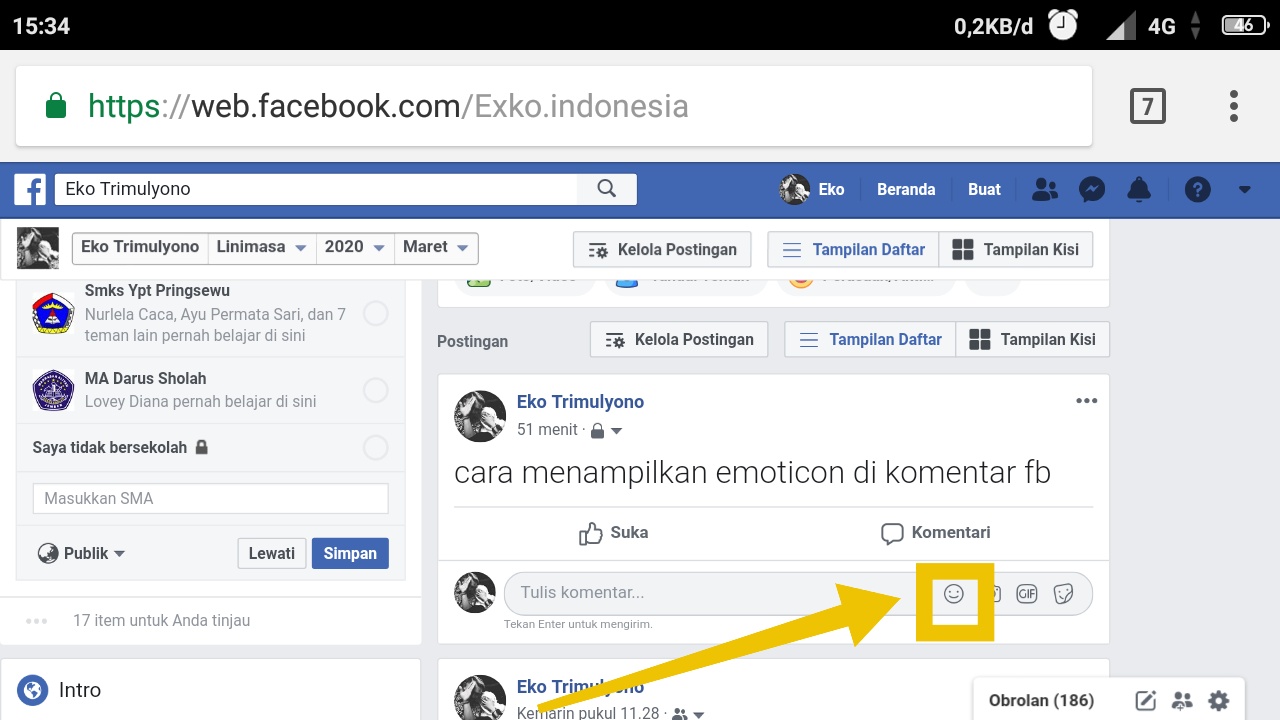Viewport: 1280px width, 720px height.
Task: Click the MA Darus Sholah school logo
Action: [x=53, y=390]
